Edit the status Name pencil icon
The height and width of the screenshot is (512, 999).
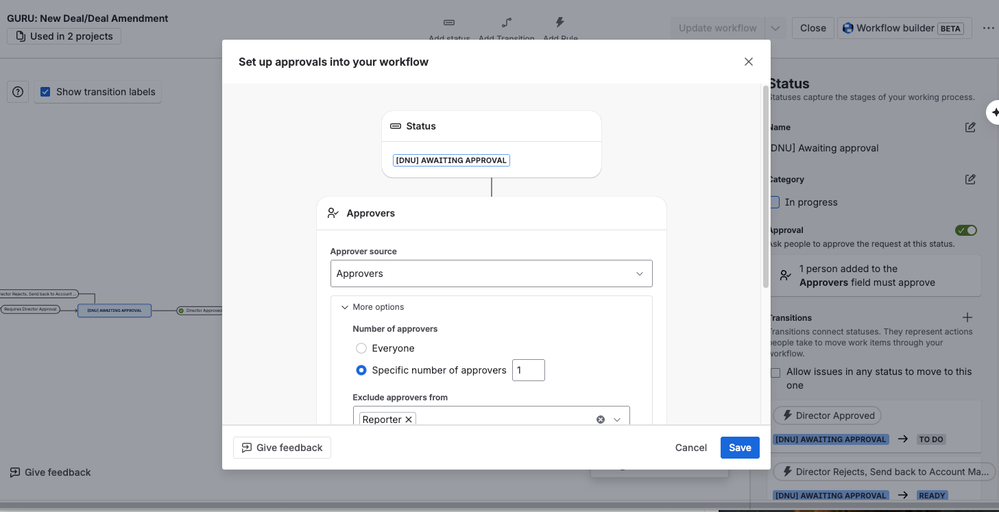click(970, 127)
